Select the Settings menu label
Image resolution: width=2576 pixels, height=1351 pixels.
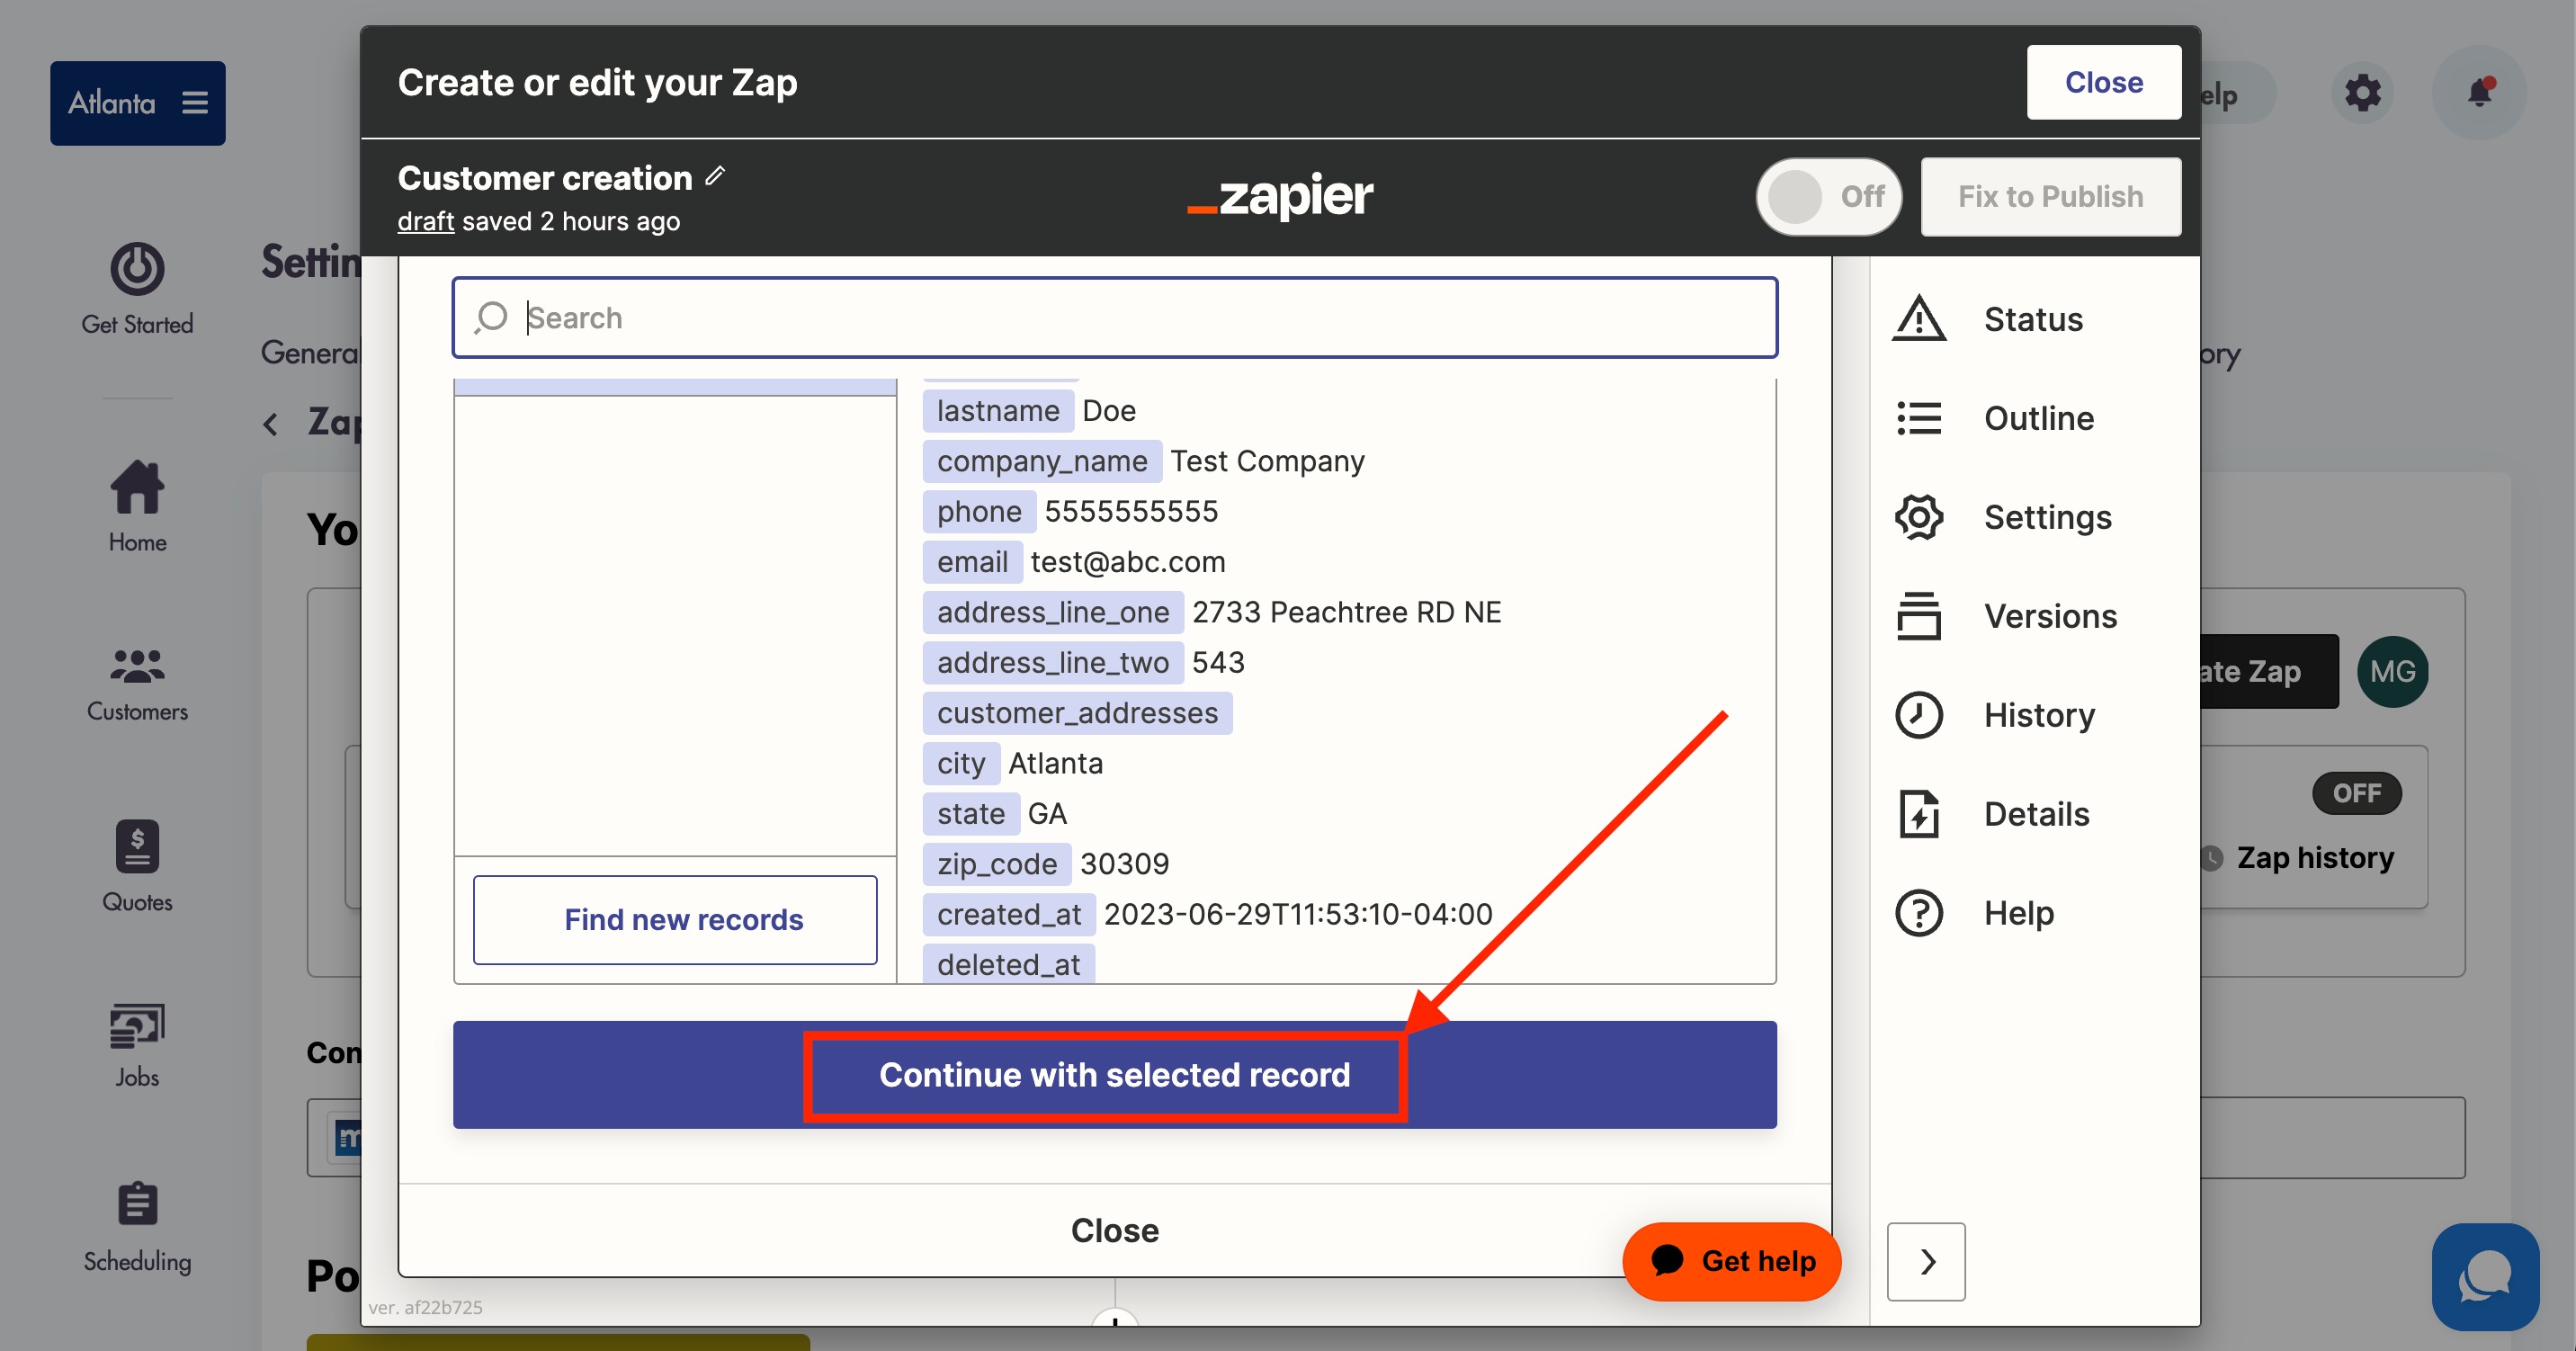point(2047,517)
